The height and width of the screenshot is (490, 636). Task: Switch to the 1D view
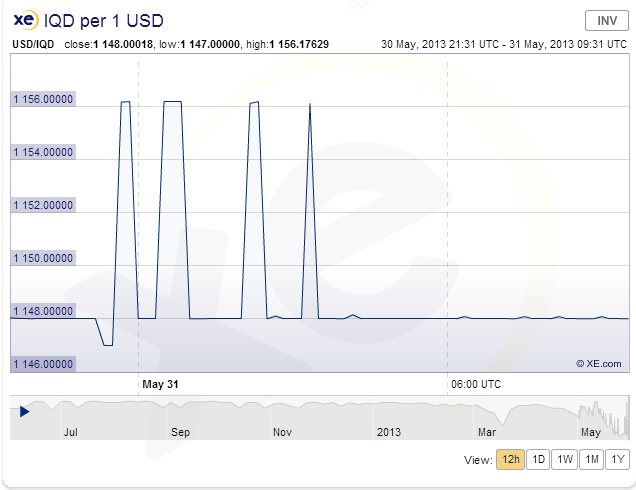coord(538,459)
